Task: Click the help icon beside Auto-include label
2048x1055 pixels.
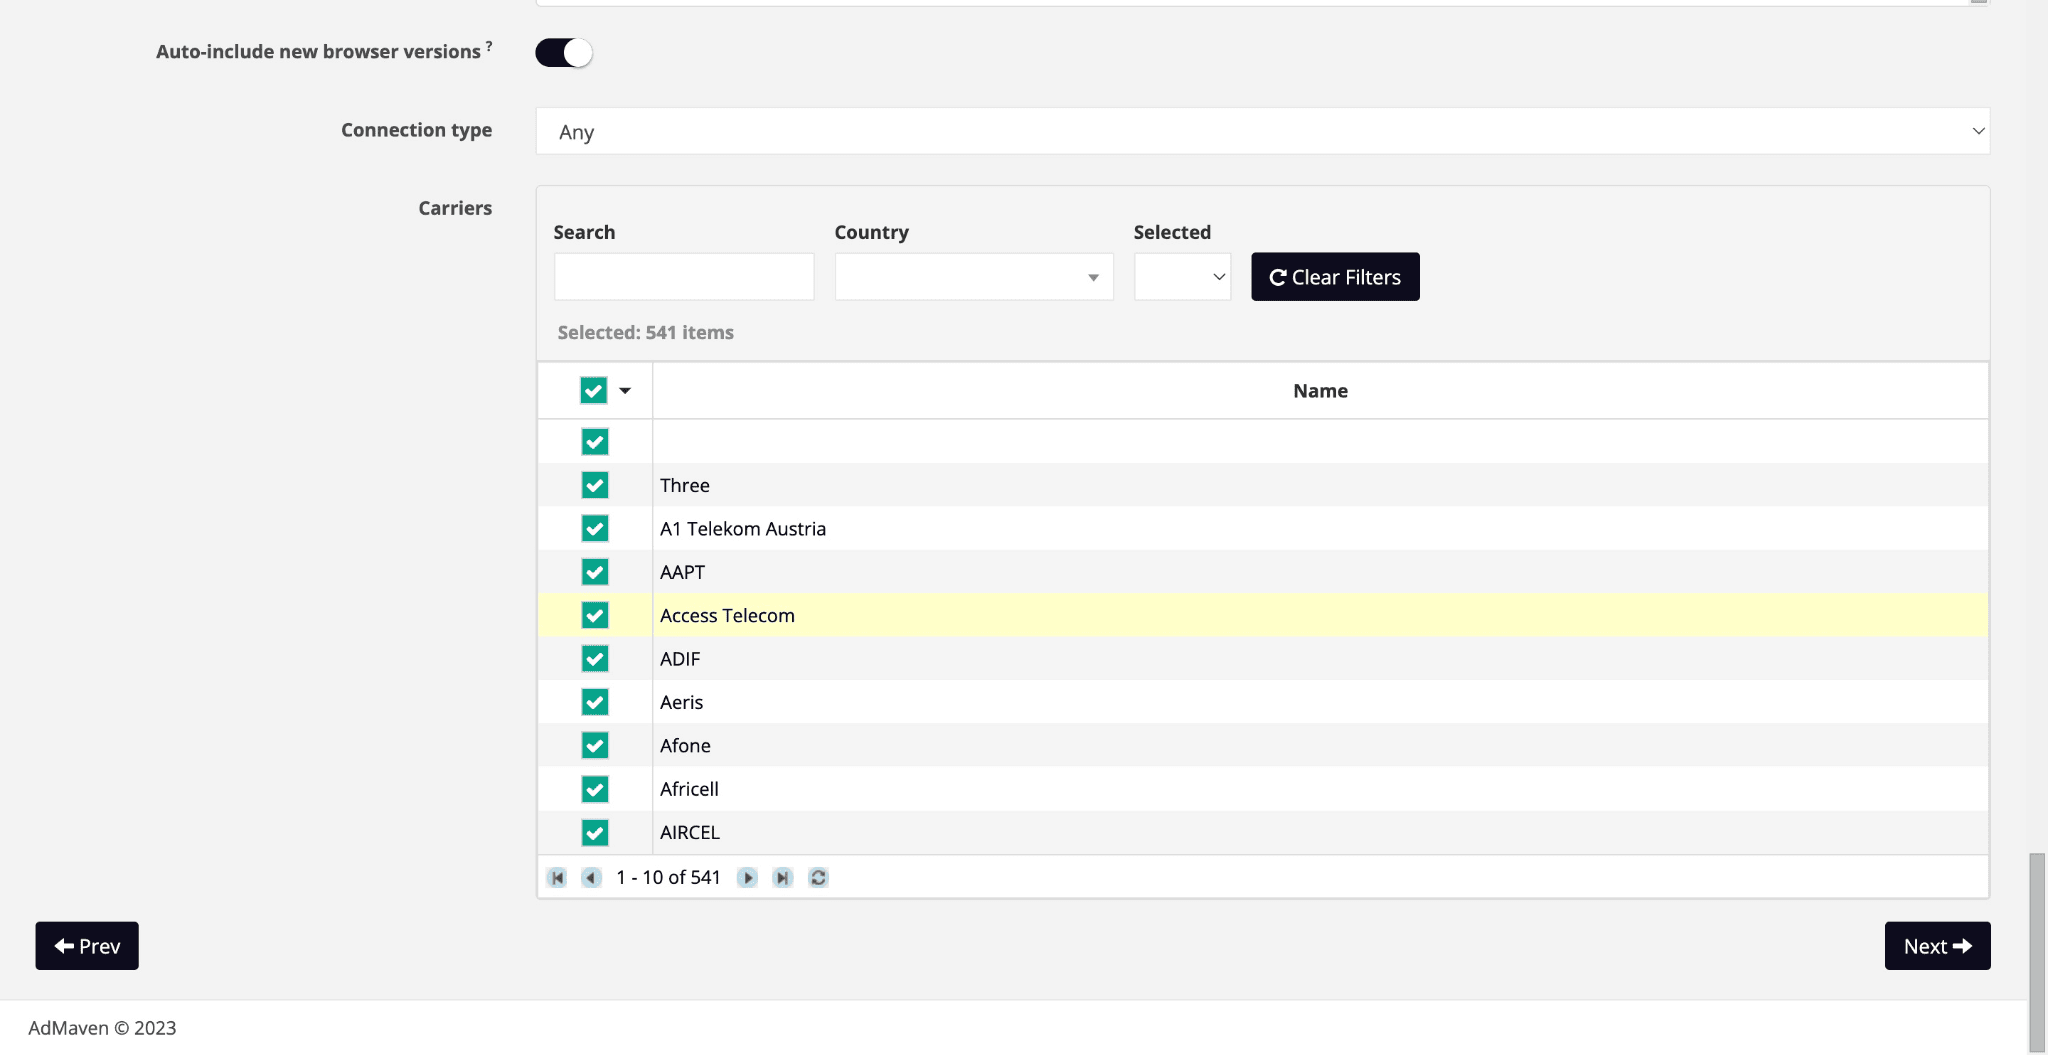Action: (x=489, y=46)
